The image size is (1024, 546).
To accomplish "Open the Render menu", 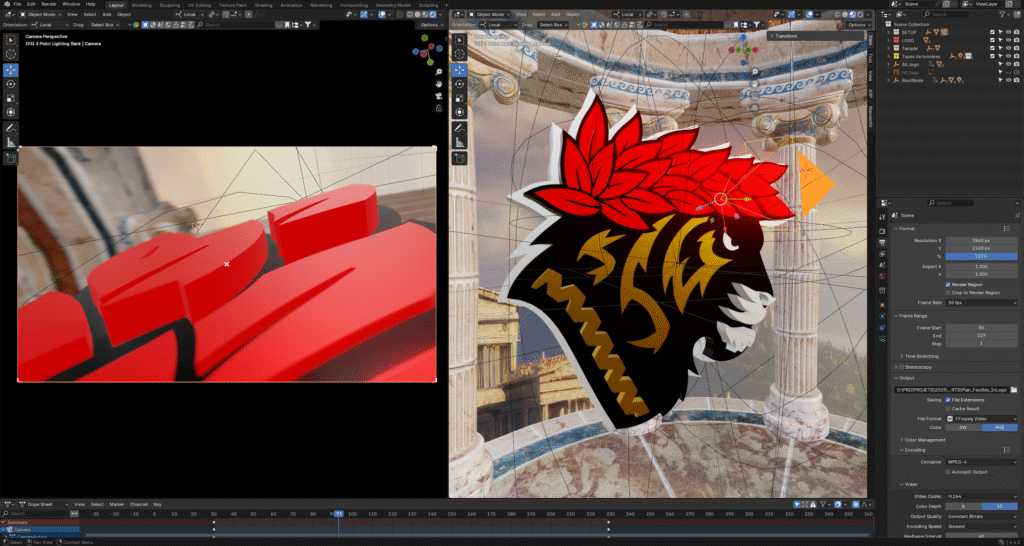I will [x=49, y=4].
